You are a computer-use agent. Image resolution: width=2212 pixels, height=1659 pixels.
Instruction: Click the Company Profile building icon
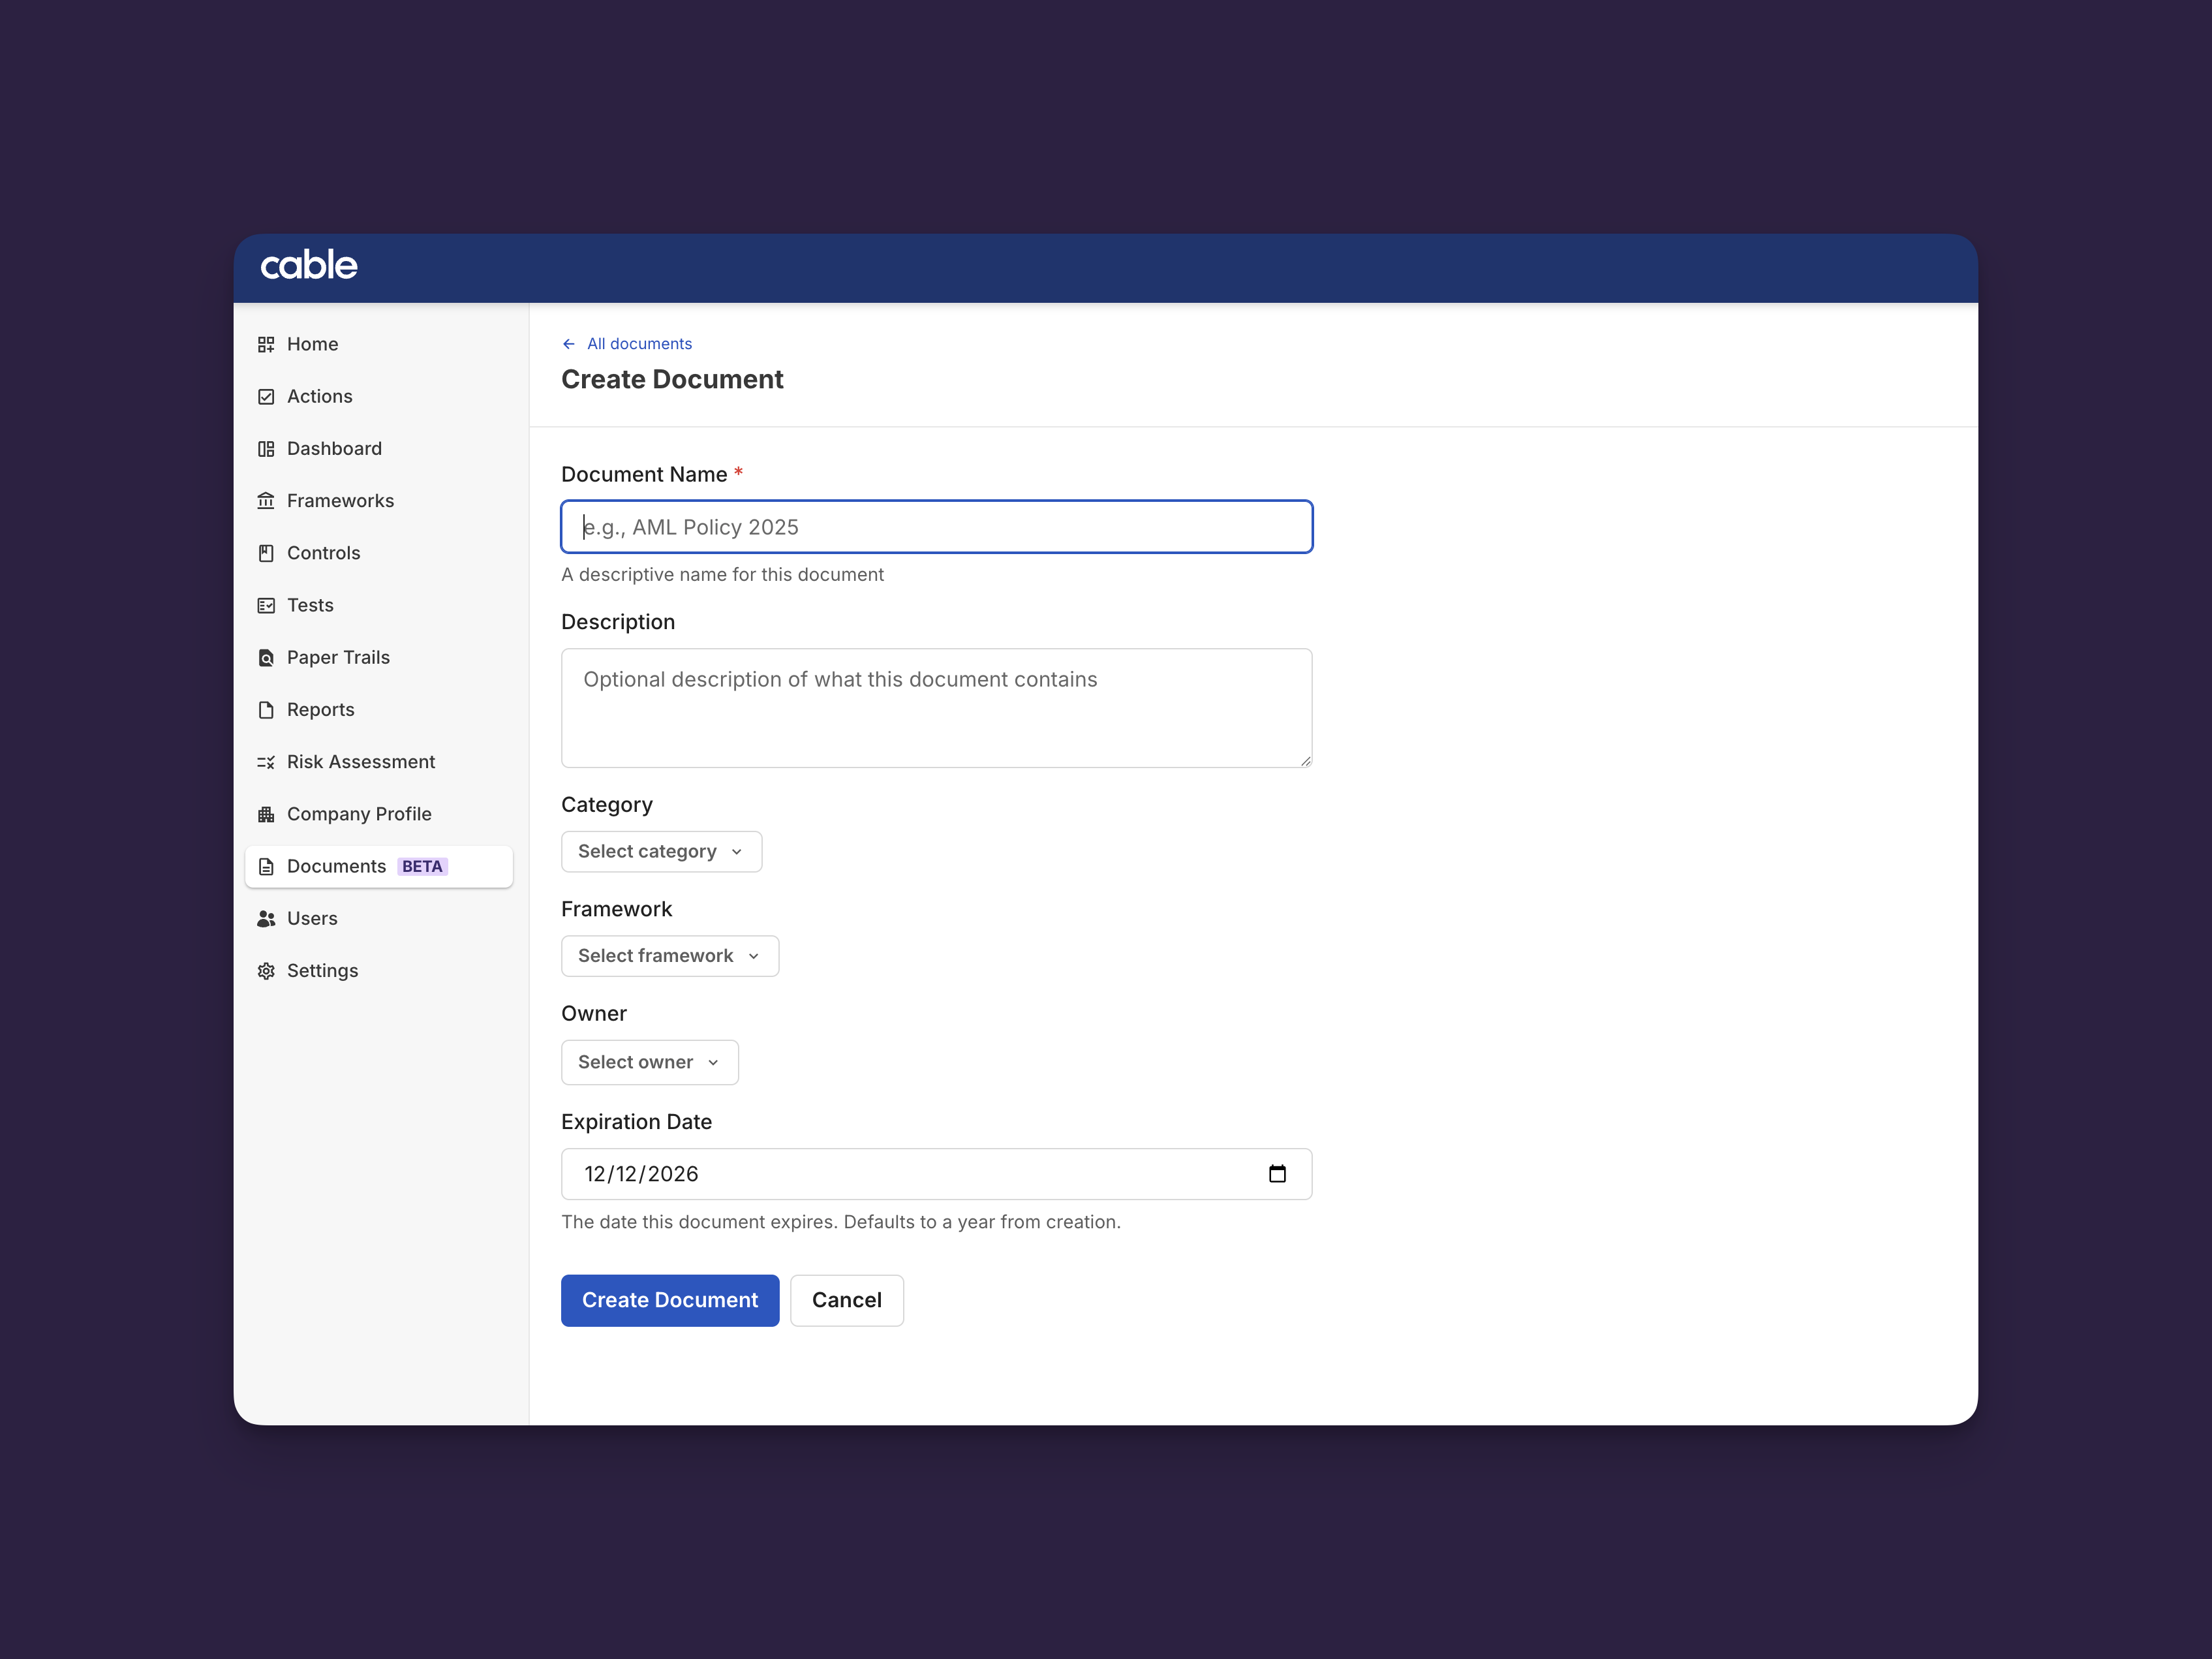[266, 814]
